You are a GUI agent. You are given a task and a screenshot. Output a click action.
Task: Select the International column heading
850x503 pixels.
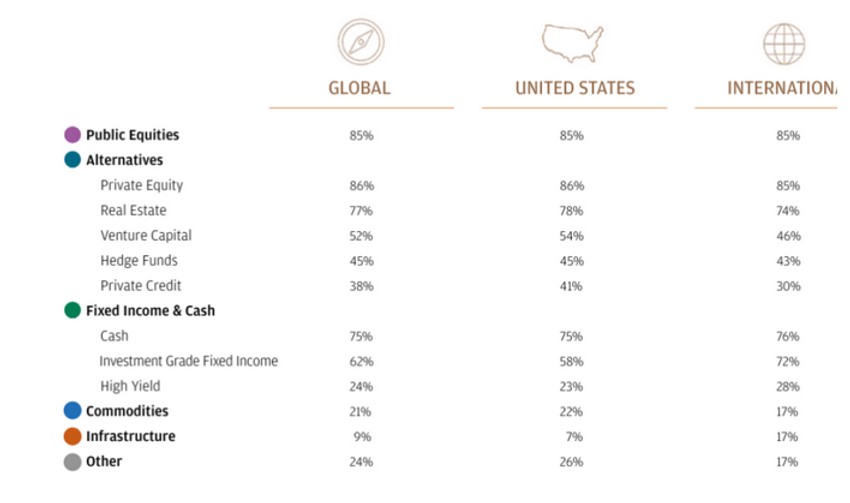(x=782, y=88)
